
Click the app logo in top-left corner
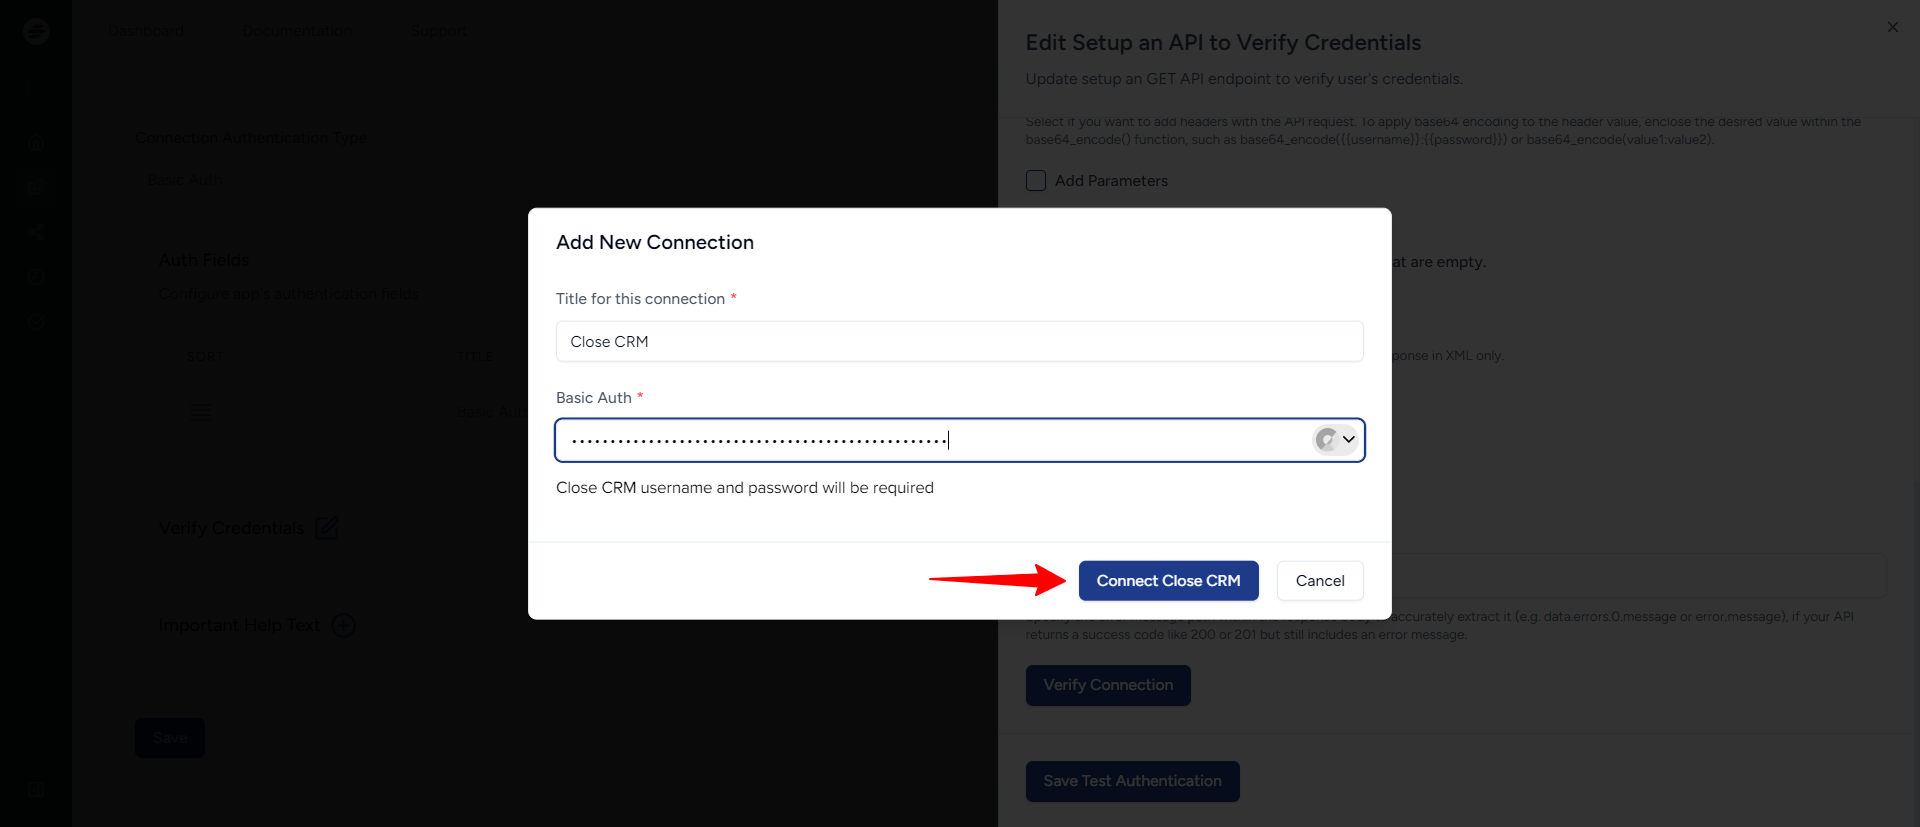pos(36,31)
